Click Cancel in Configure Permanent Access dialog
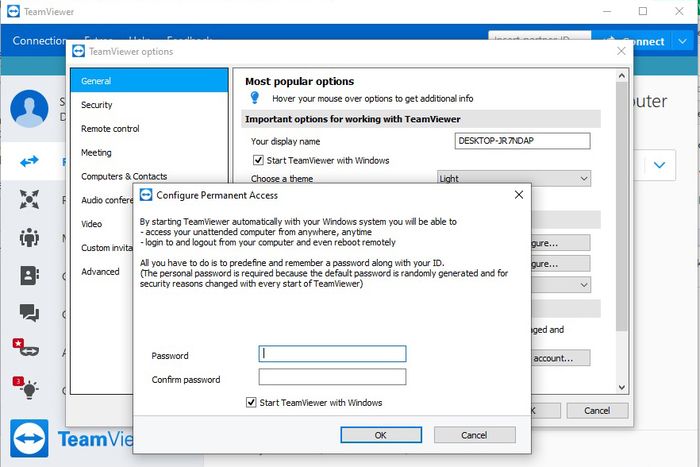Viewport: 700px width, 467px height. click(475, 435)
